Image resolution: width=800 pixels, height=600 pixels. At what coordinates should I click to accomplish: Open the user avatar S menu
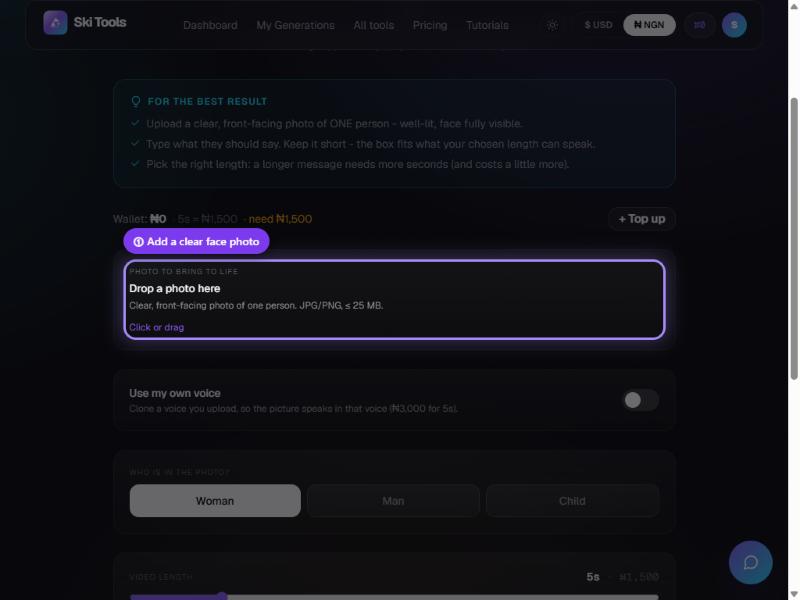(734, 25)
